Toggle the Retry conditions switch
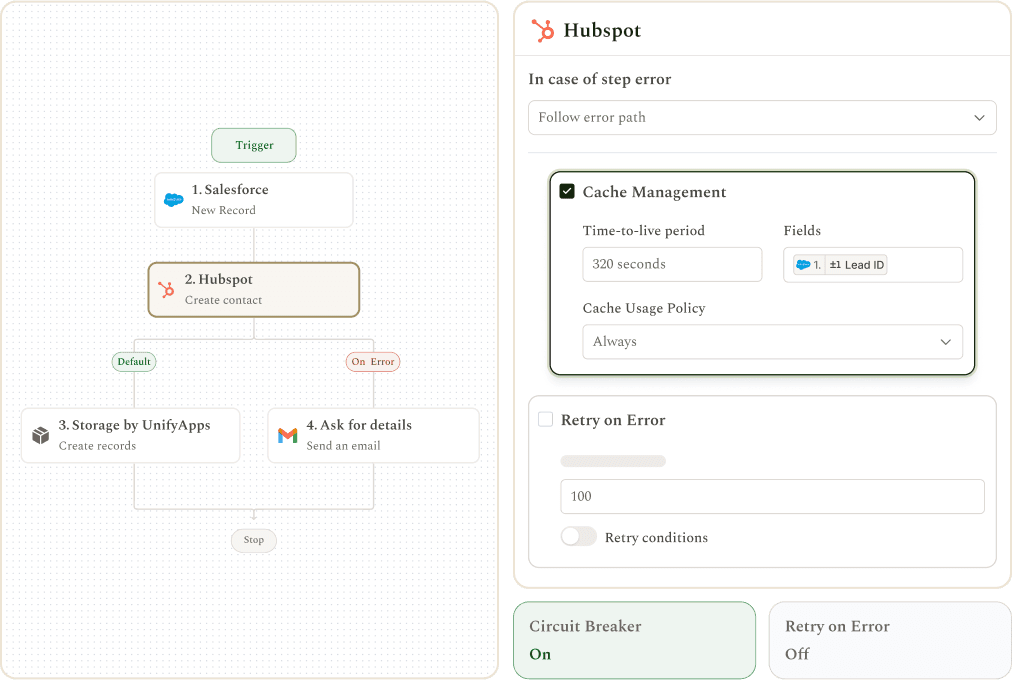The width and height of the screenshot is (1012, 680). click(x=578, y=537)
